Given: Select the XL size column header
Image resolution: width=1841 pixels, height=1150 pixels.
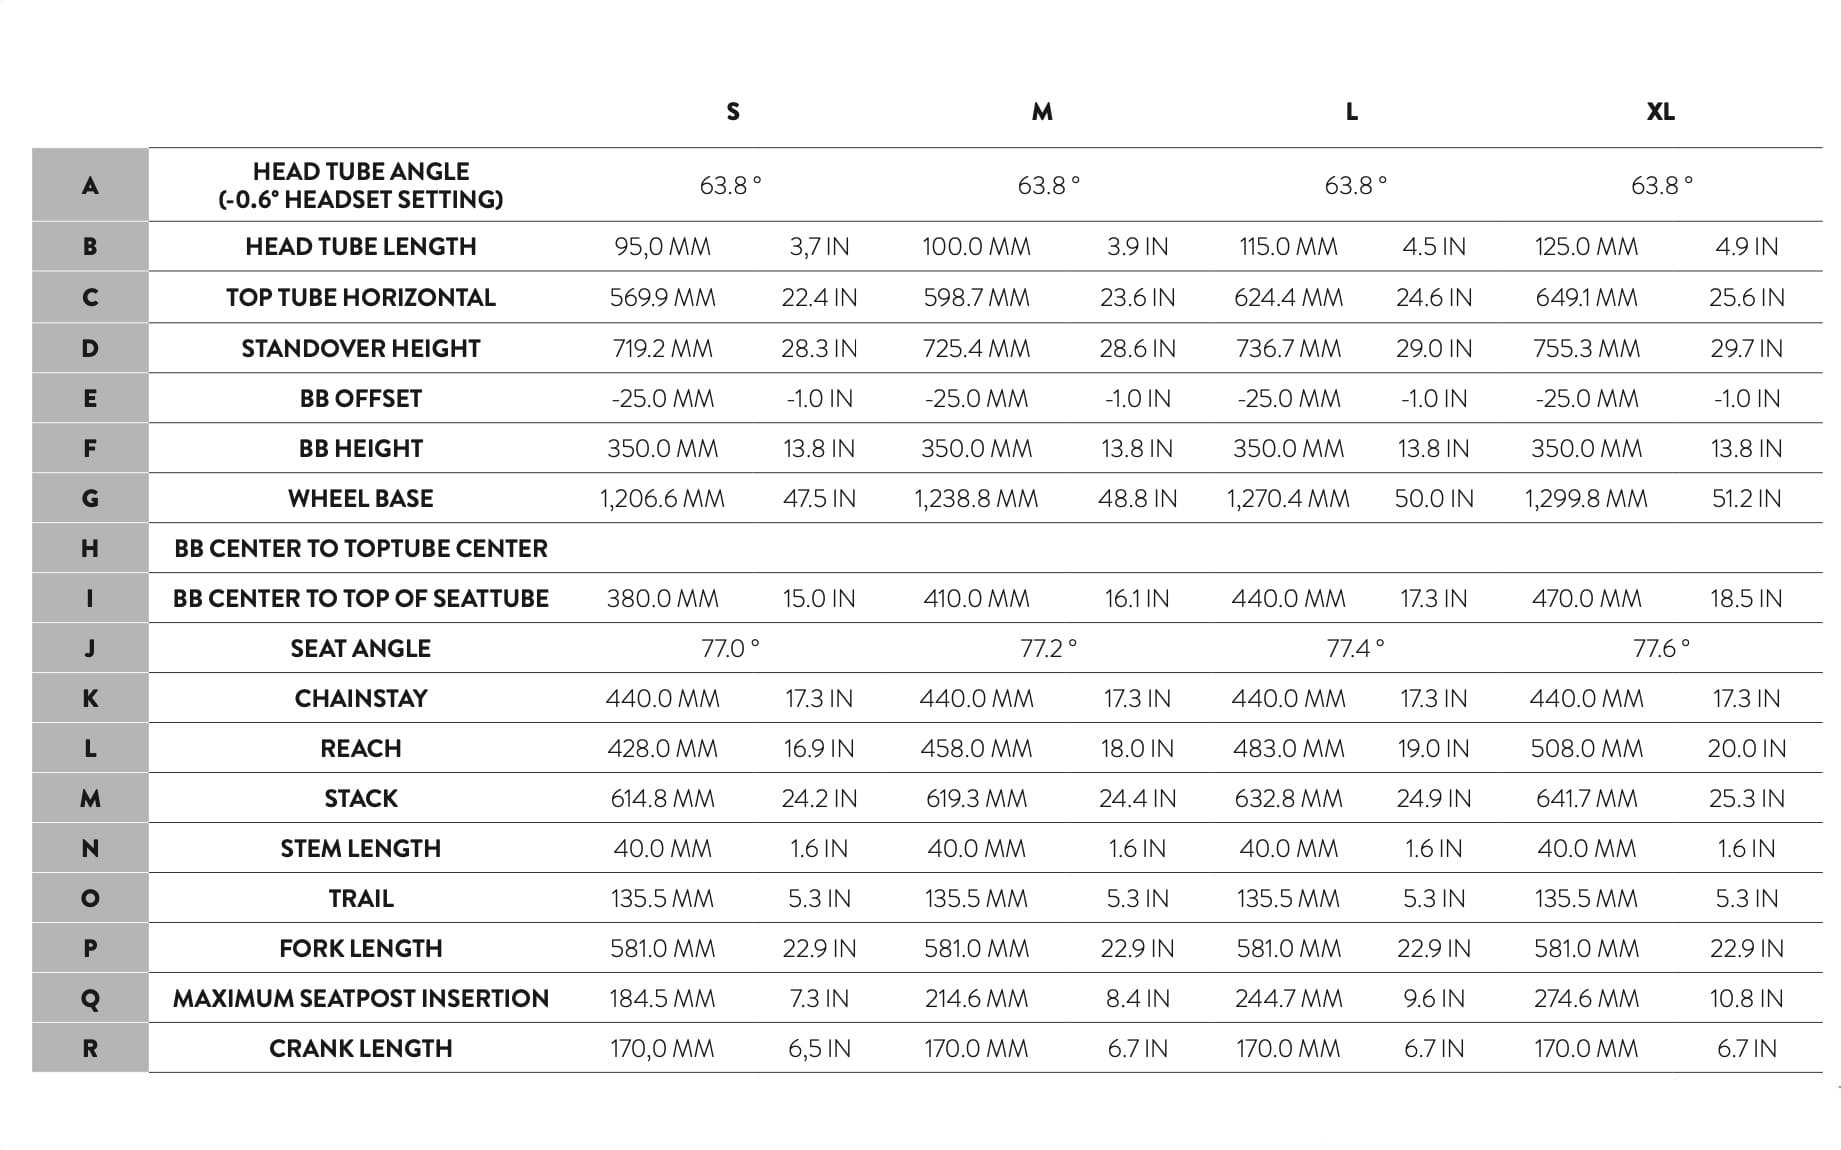Looking at the screenshot, I should coord(1660,112).
